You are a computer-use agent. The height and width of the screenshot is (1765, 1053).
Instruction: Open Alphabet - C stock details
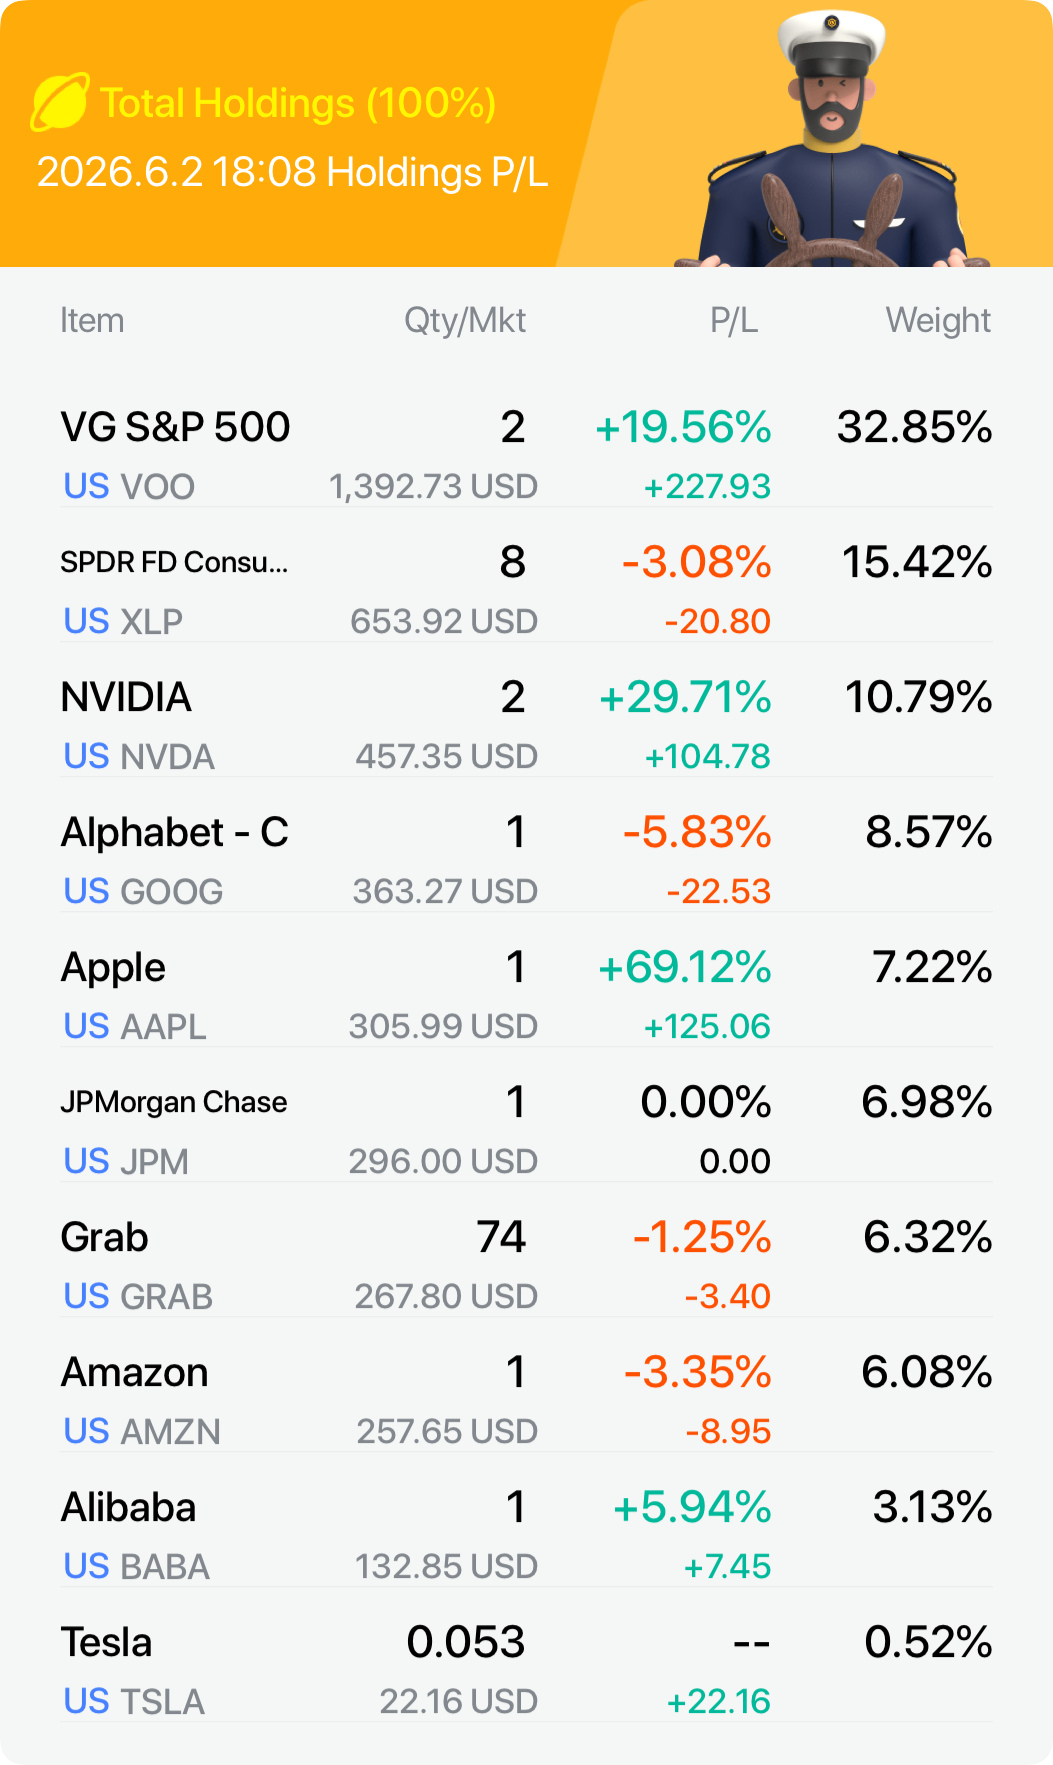(x=526, y=860)
